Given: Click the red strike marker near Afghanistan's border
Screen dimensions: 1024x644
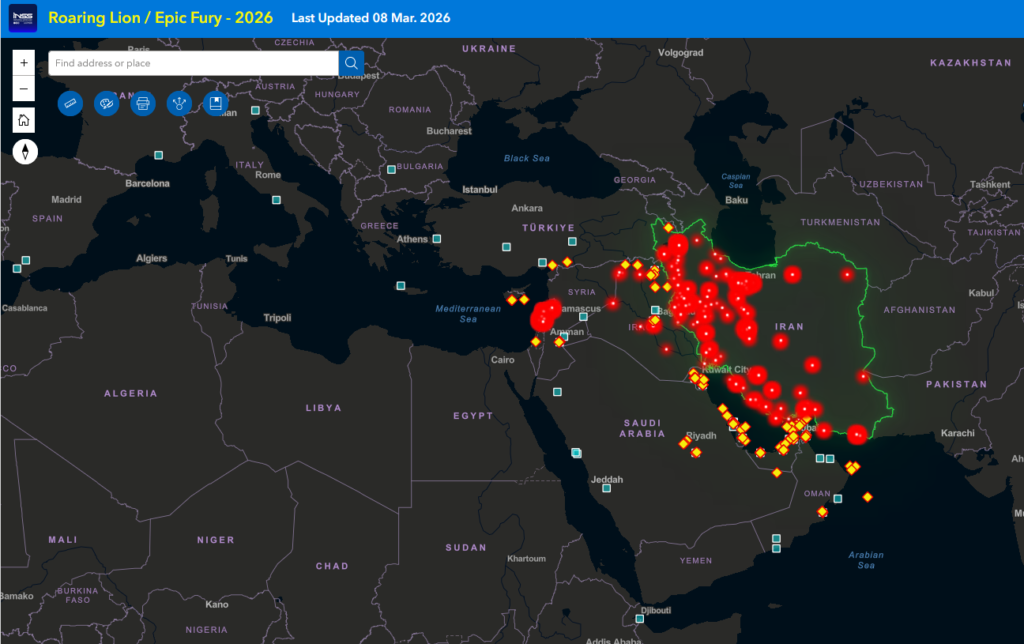Looking at the screenshot, I should (863, 377).
